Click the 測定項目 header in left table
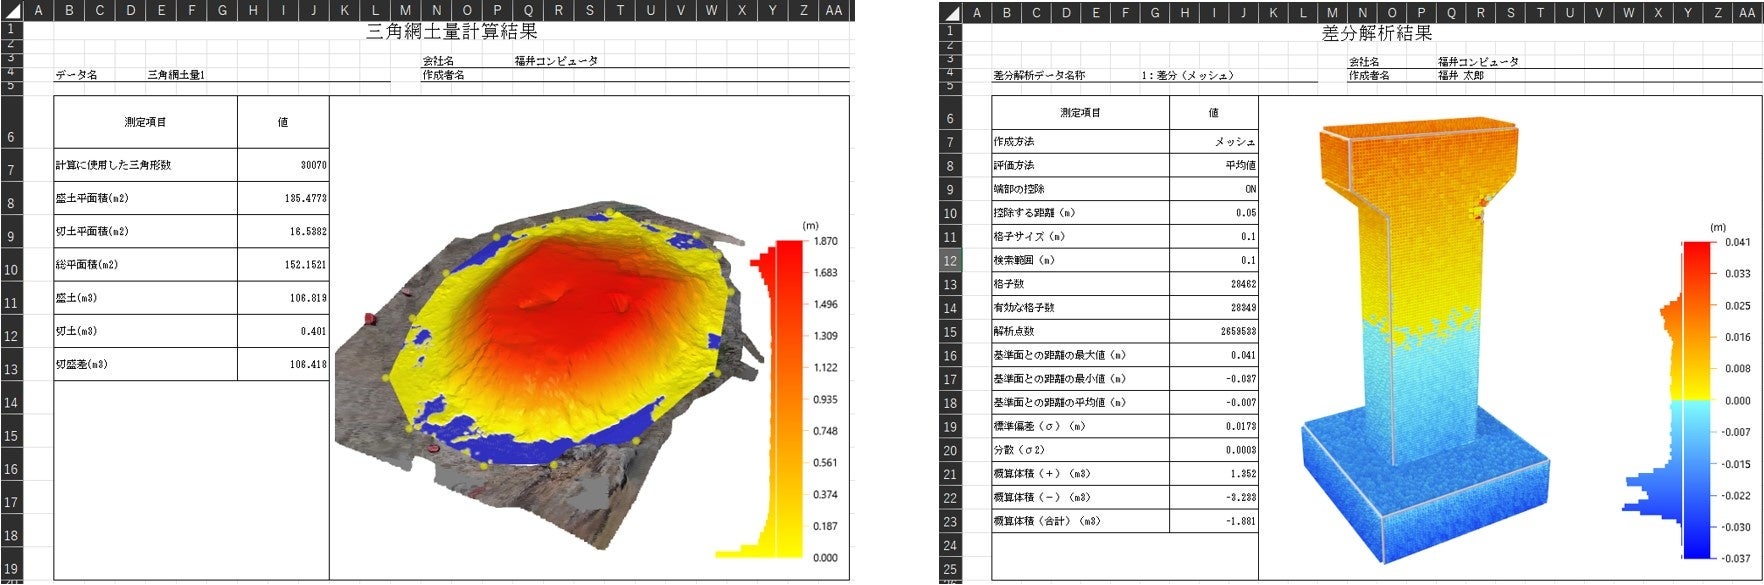The height and width of the screenshot is (585, 1764). click(x=145, y=122)
